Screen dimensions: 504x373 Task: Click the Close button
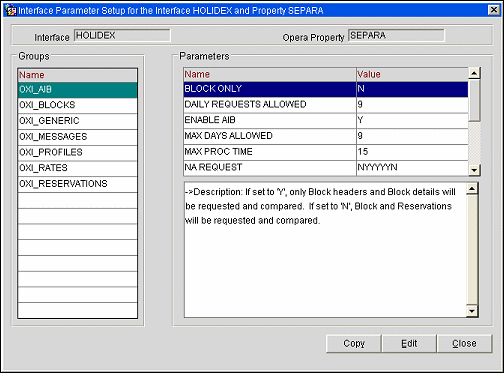click(464, 344)
